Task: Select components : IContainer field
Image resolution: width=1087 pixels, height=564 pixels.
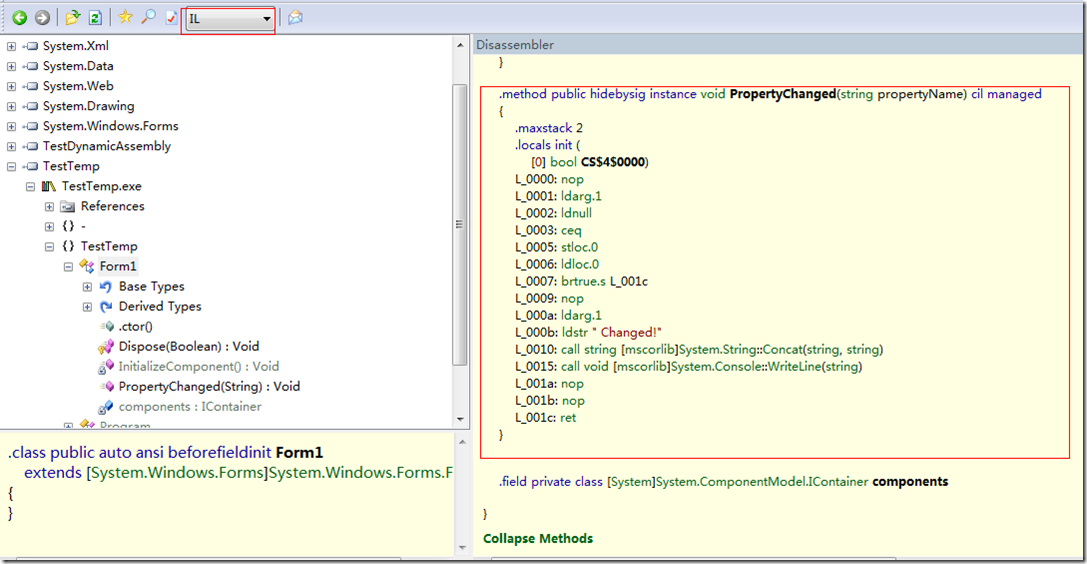Action: tap(190, 407)
